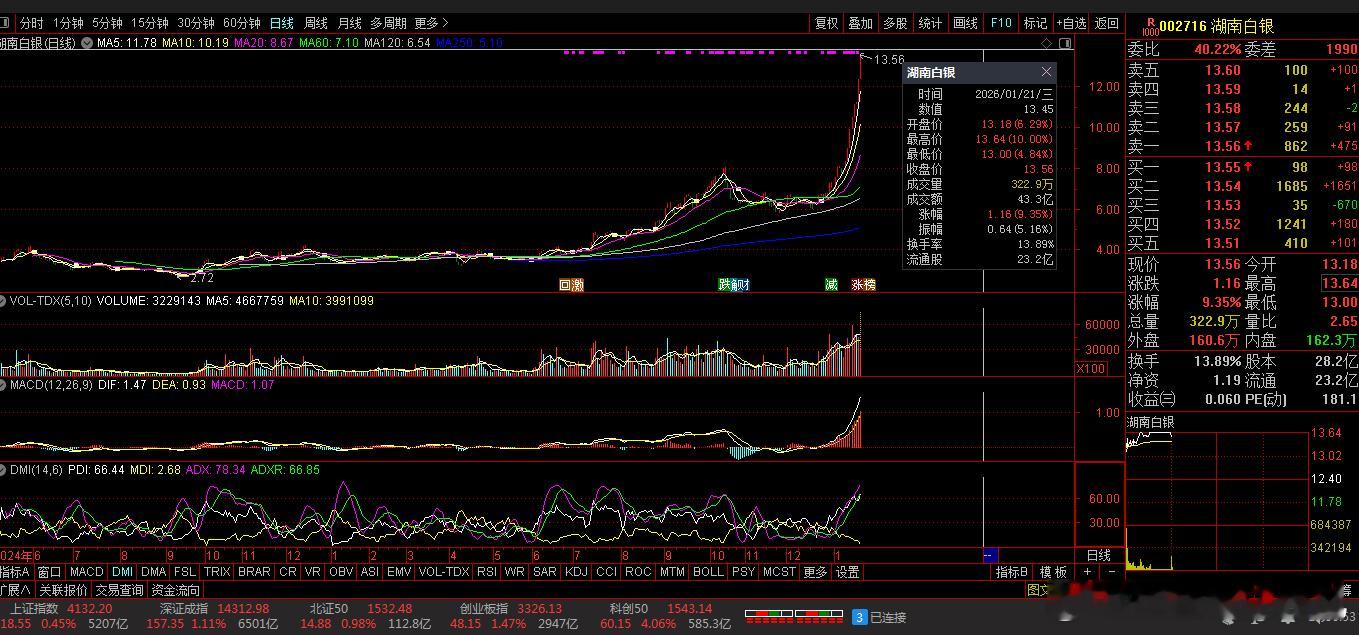This screenshot has height=635, width=1359.
Task: Click the plus zoom button in bottom bar
Action: [1088, 572]
